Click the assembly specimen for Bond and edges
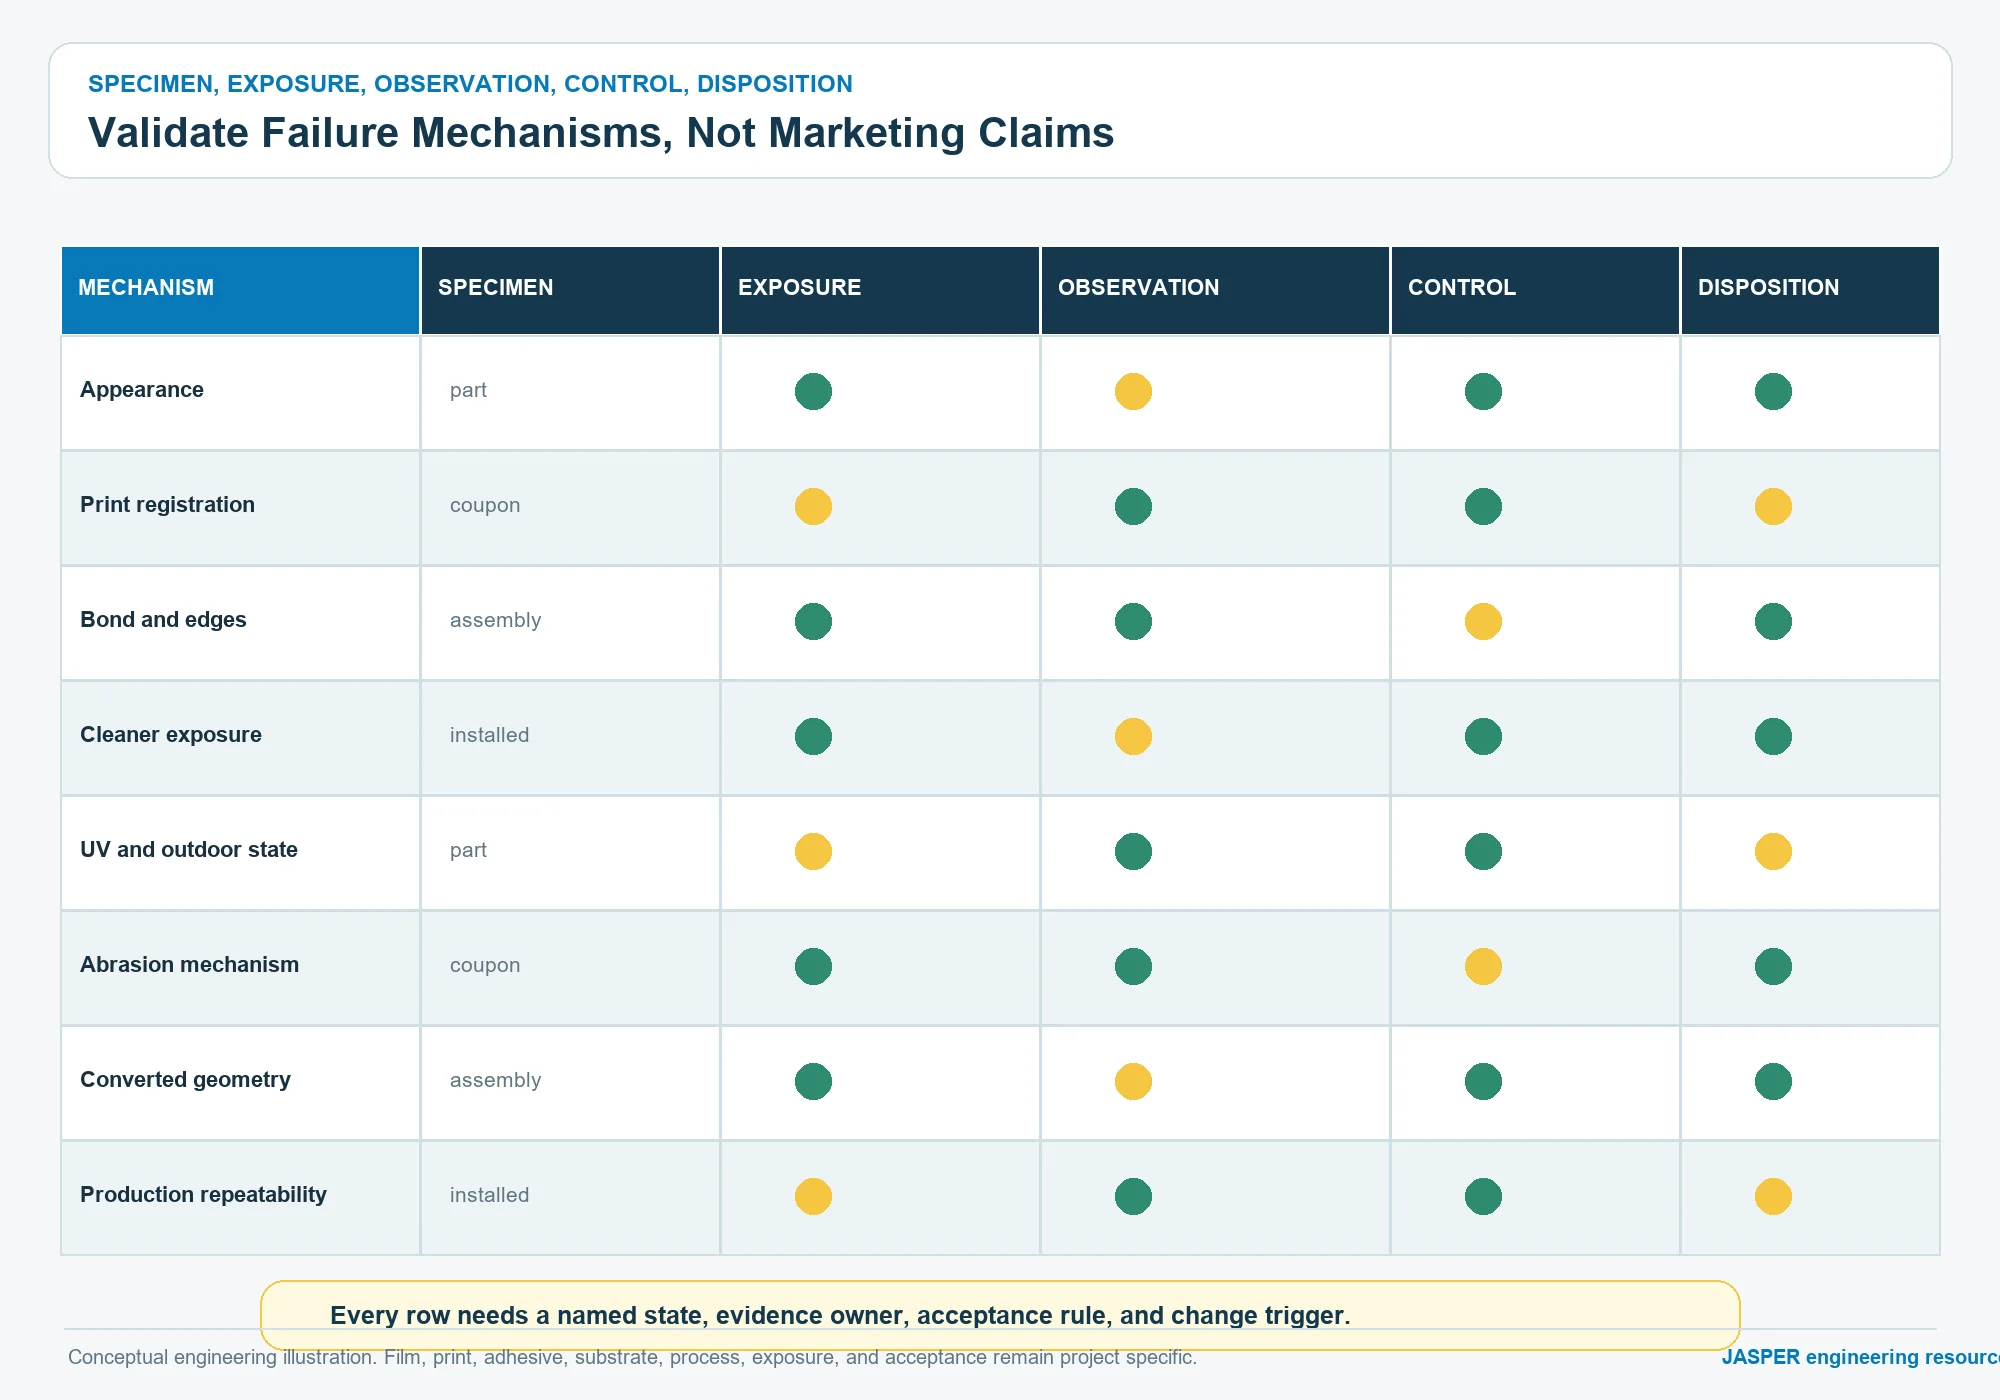This screenshot has height=1400, width=2000. click(x=495, y=620)
